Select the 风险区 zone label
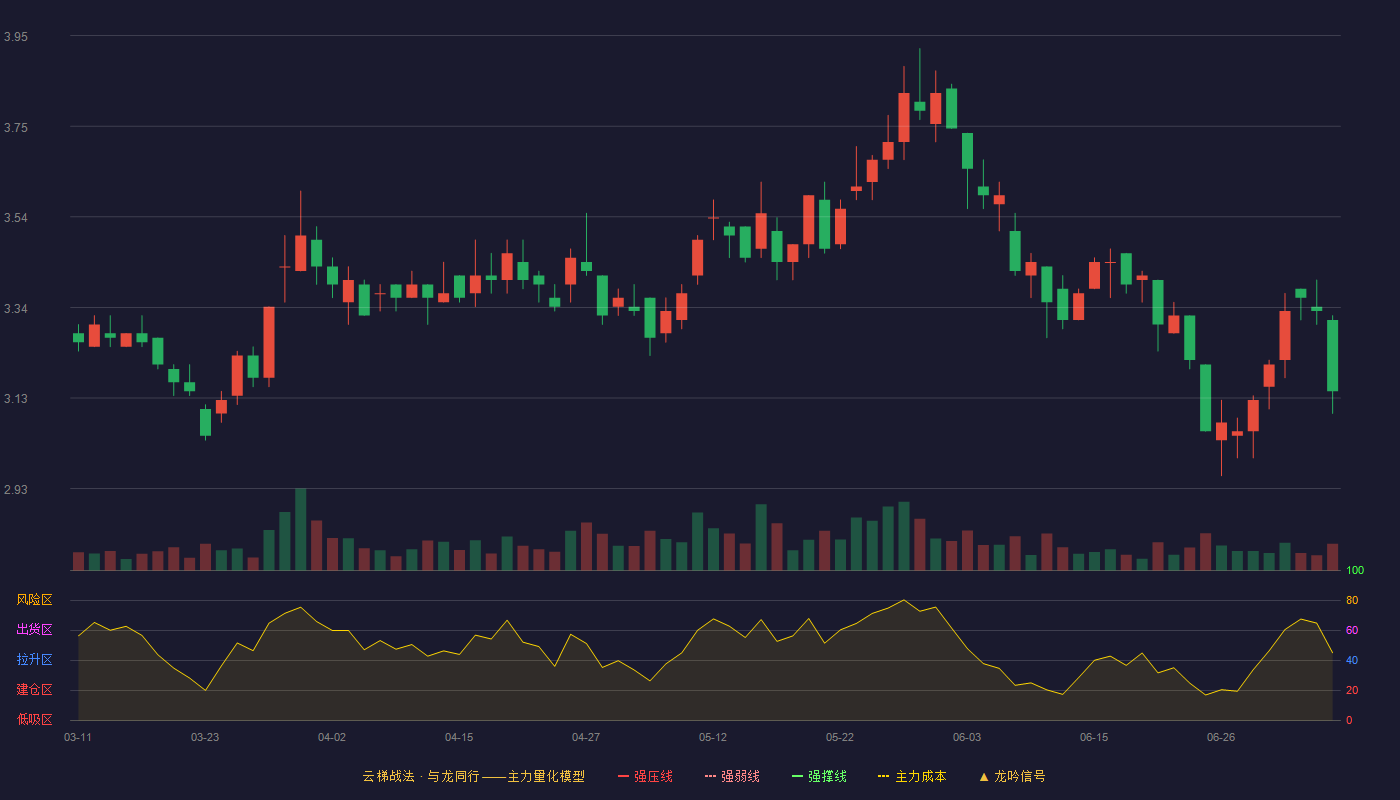The image size is (1400, 800). pyautogui.click(x=34, y=600)
